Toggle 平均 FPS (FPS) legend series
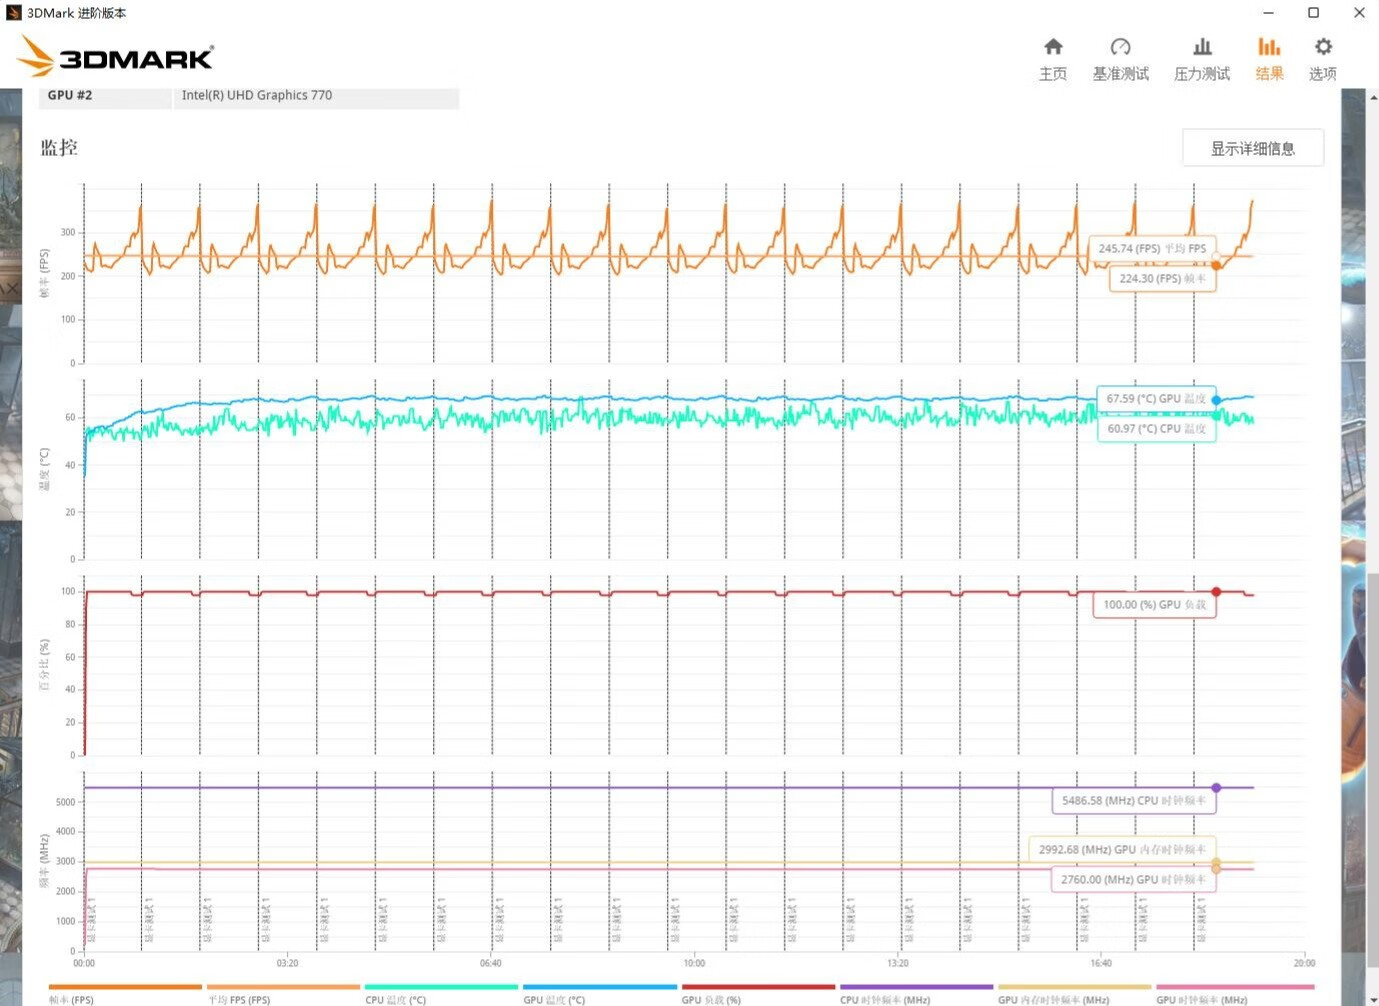 click(x=283, y=993)
